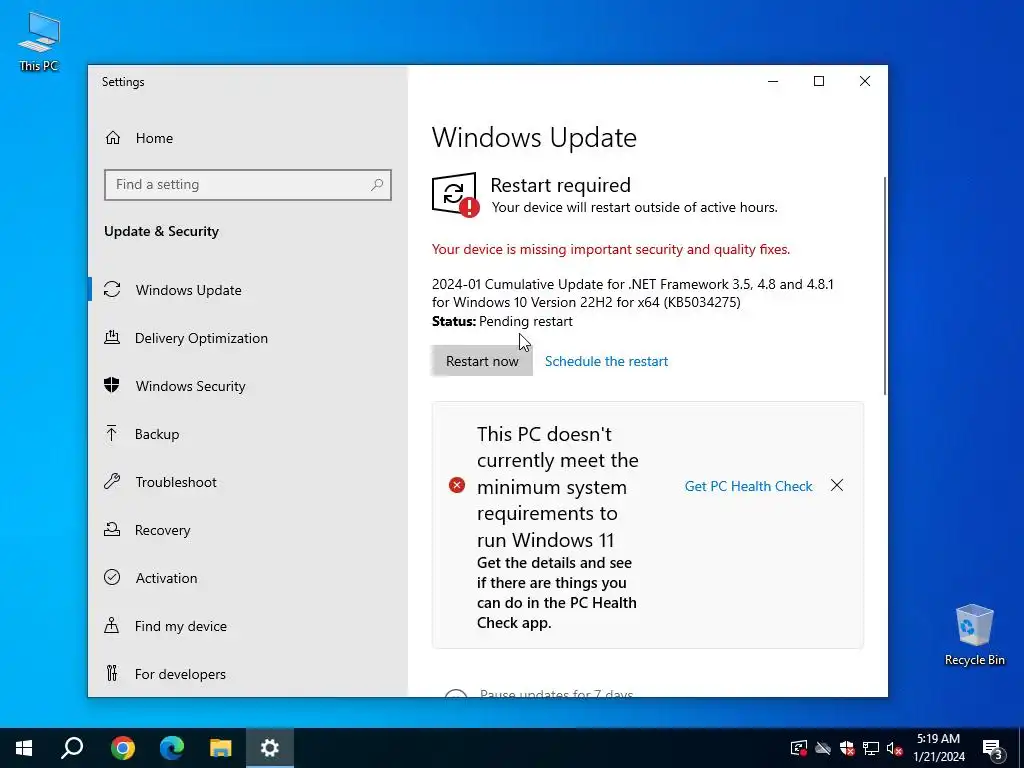Click the Windows Security shield icon
1024x768 pixels.
click(112, 385)
